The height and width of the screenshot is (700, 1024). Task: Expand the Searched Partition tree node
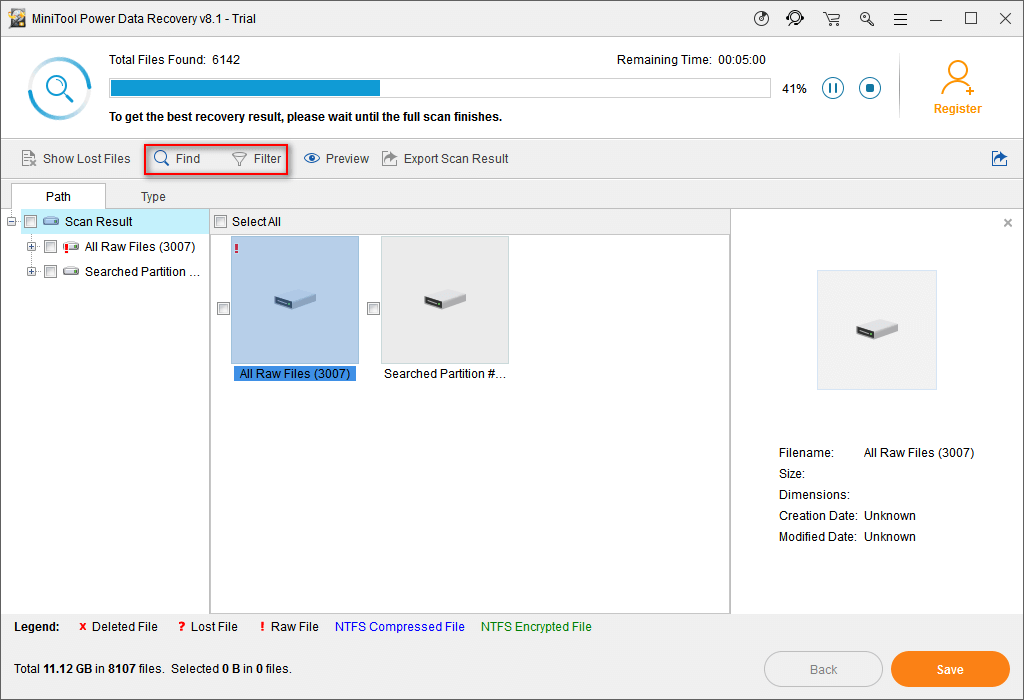(x=31, y=271)
